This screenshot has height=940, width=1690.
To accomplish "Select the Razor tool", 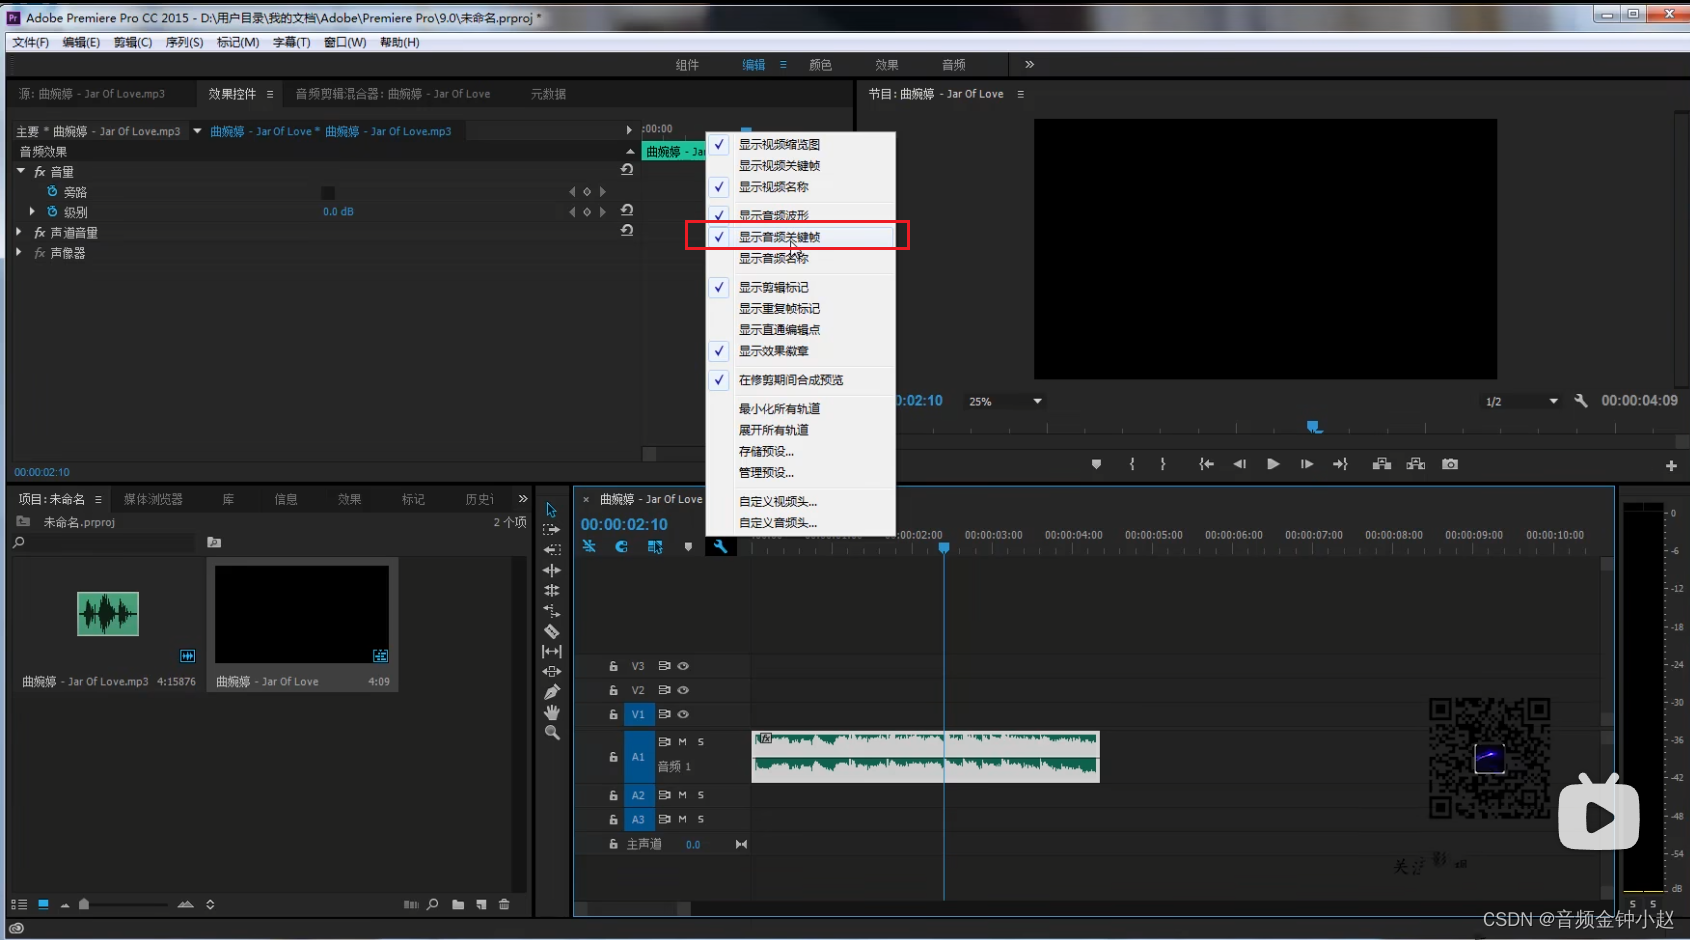I will [551, 631].
